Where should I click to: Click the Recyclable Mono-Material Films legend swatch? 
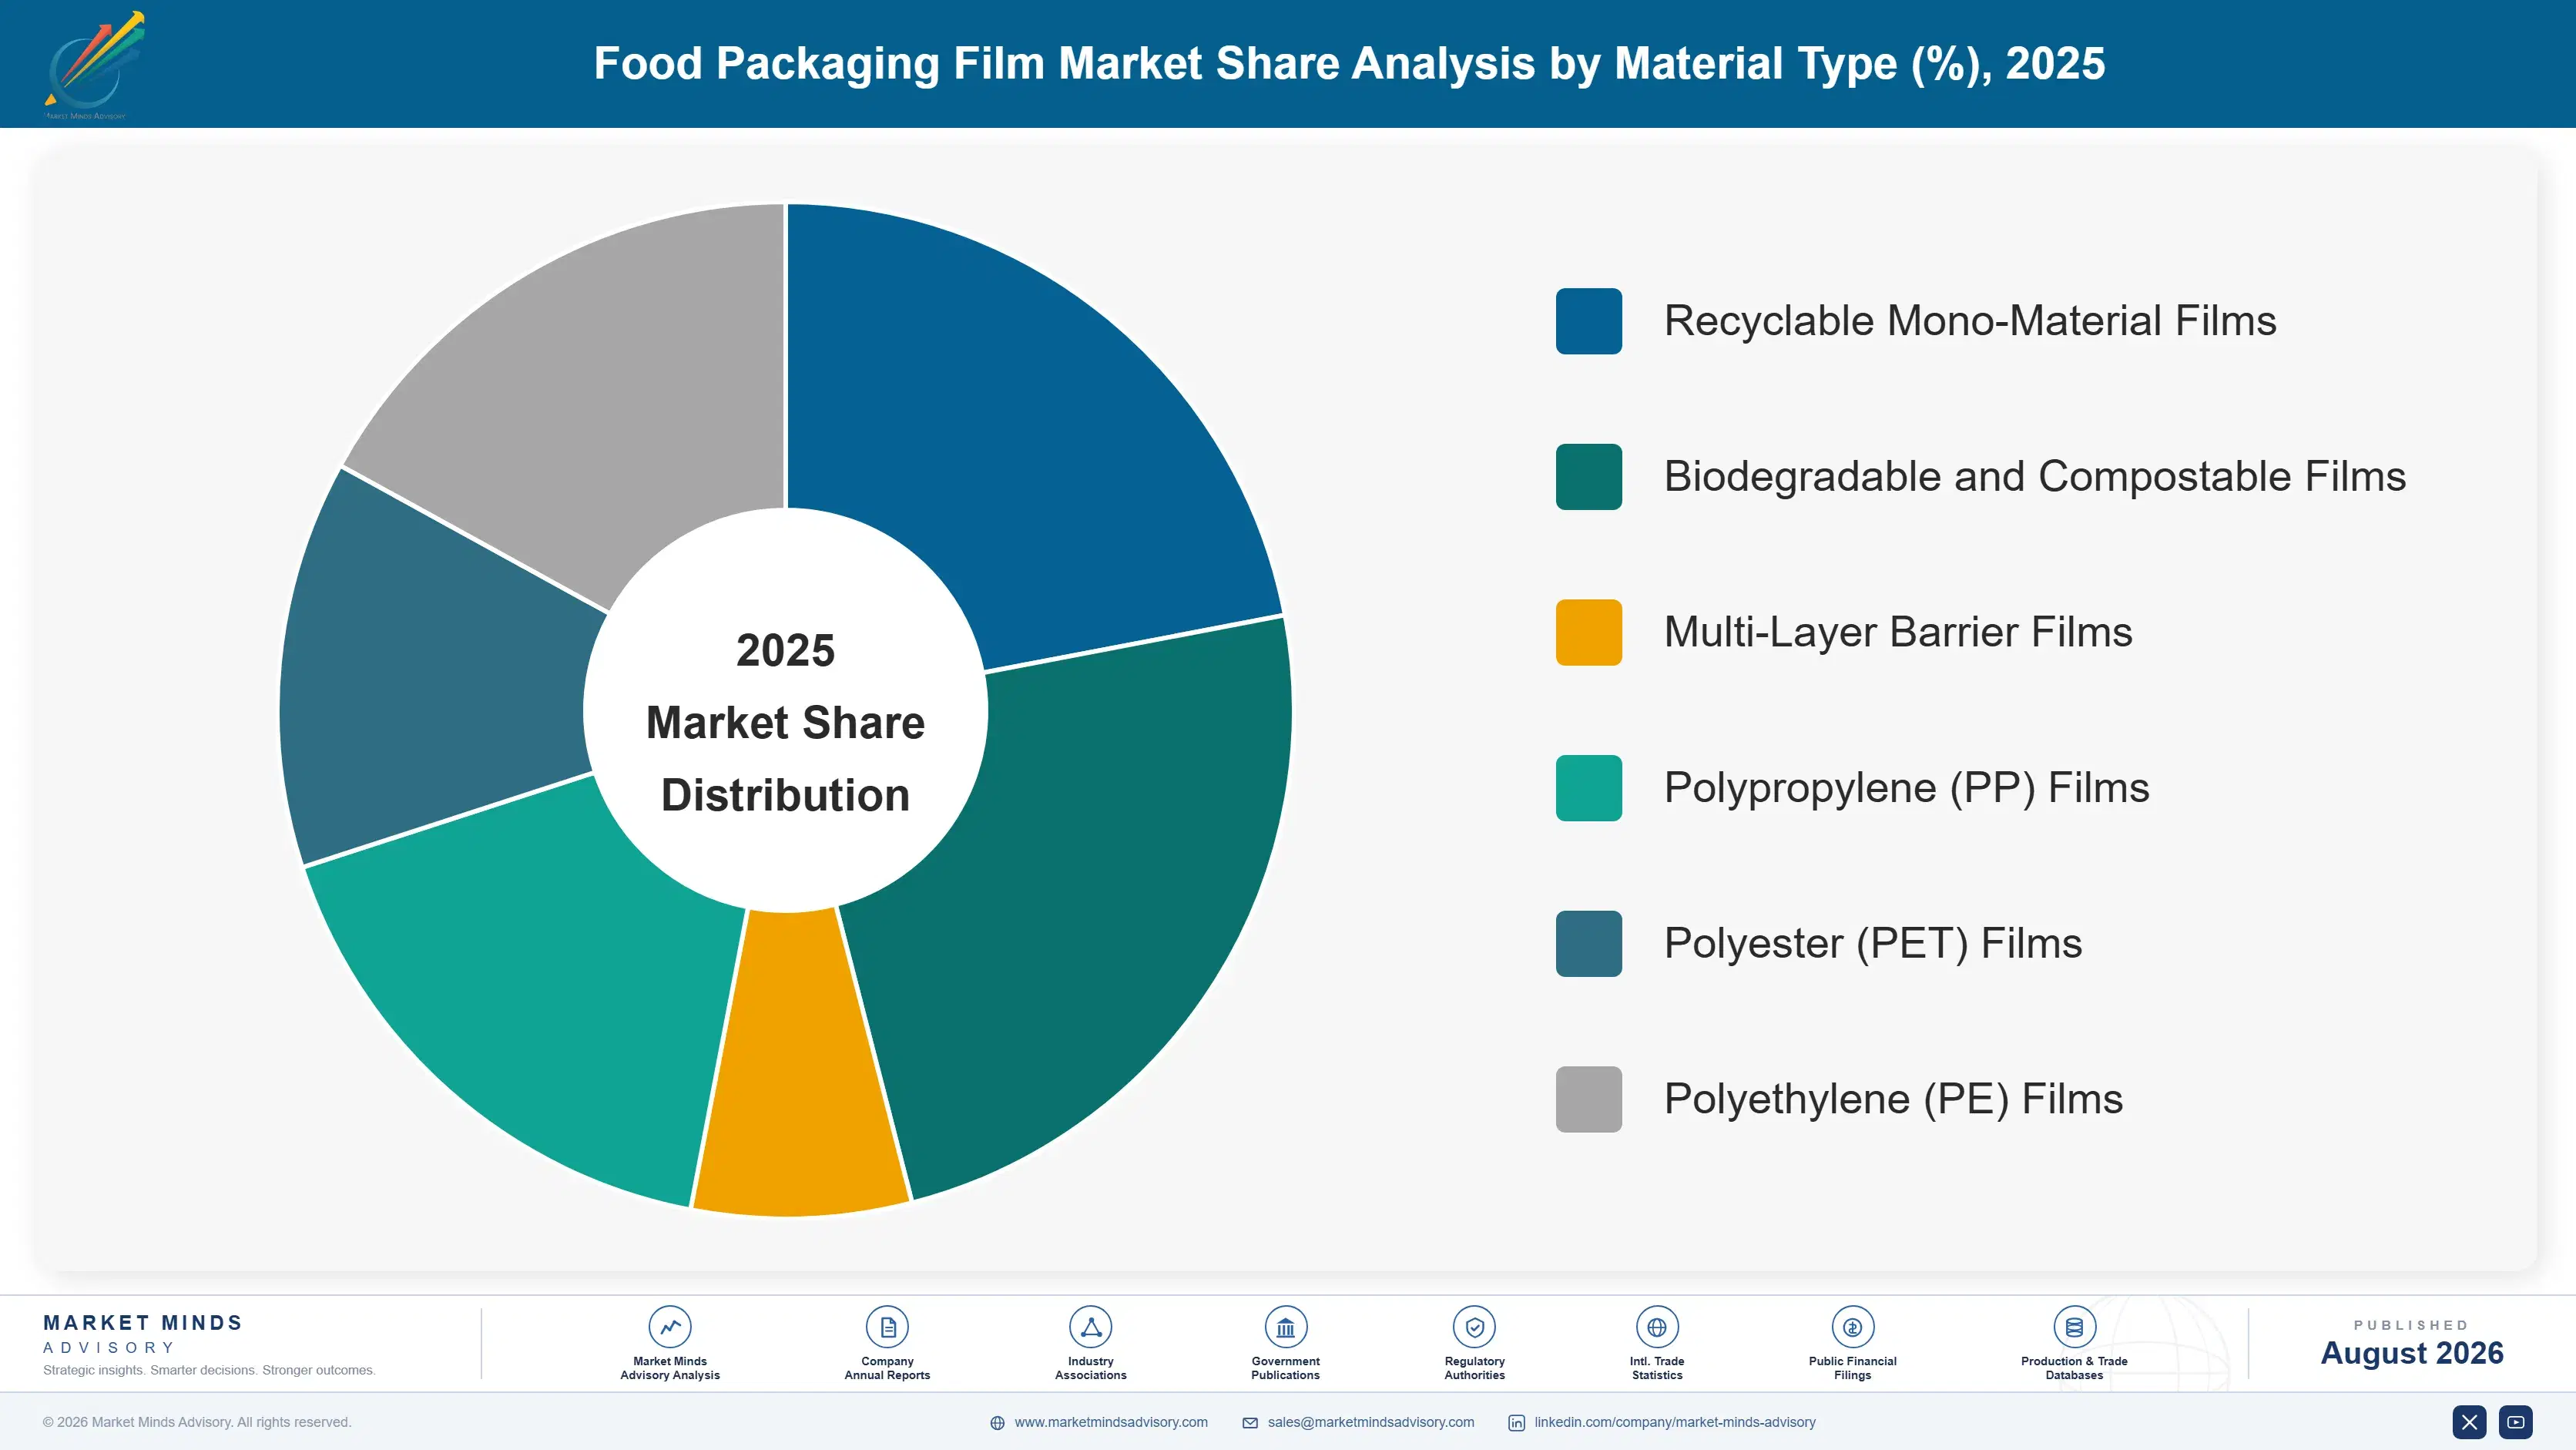(1588, 321)
